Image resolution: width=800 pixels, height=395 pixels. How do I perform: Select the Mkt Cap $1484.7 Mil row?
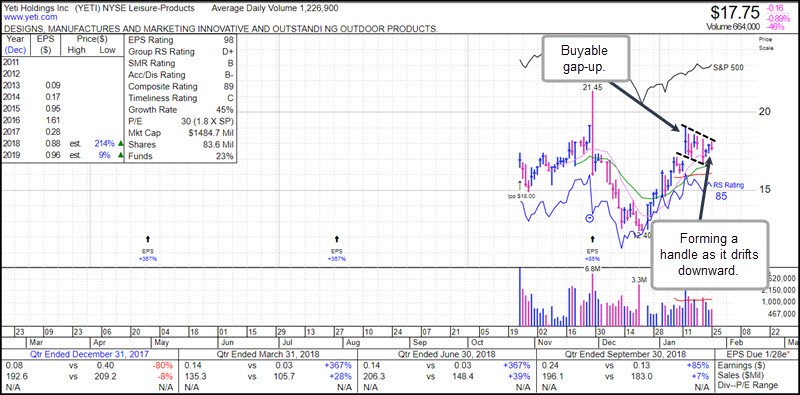click(181, 133)
